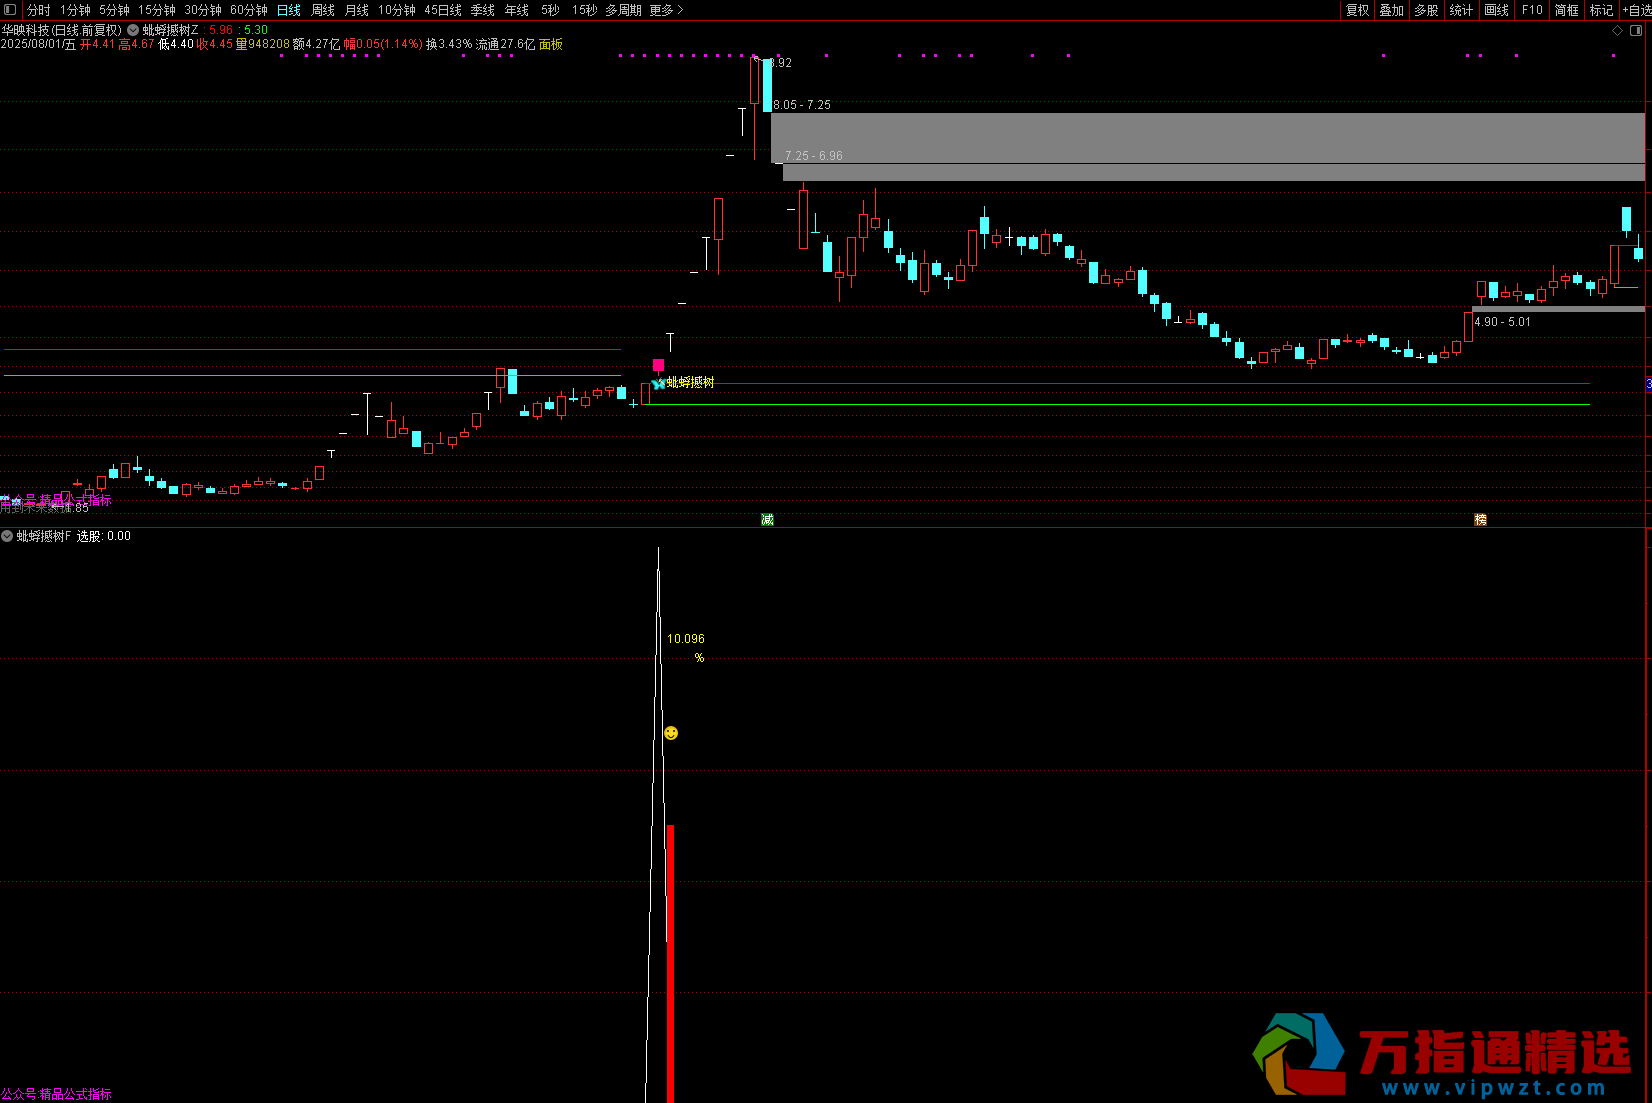Click the 统计 statistics button
Viewport: 1652px width, 1103px height.
1461,10
